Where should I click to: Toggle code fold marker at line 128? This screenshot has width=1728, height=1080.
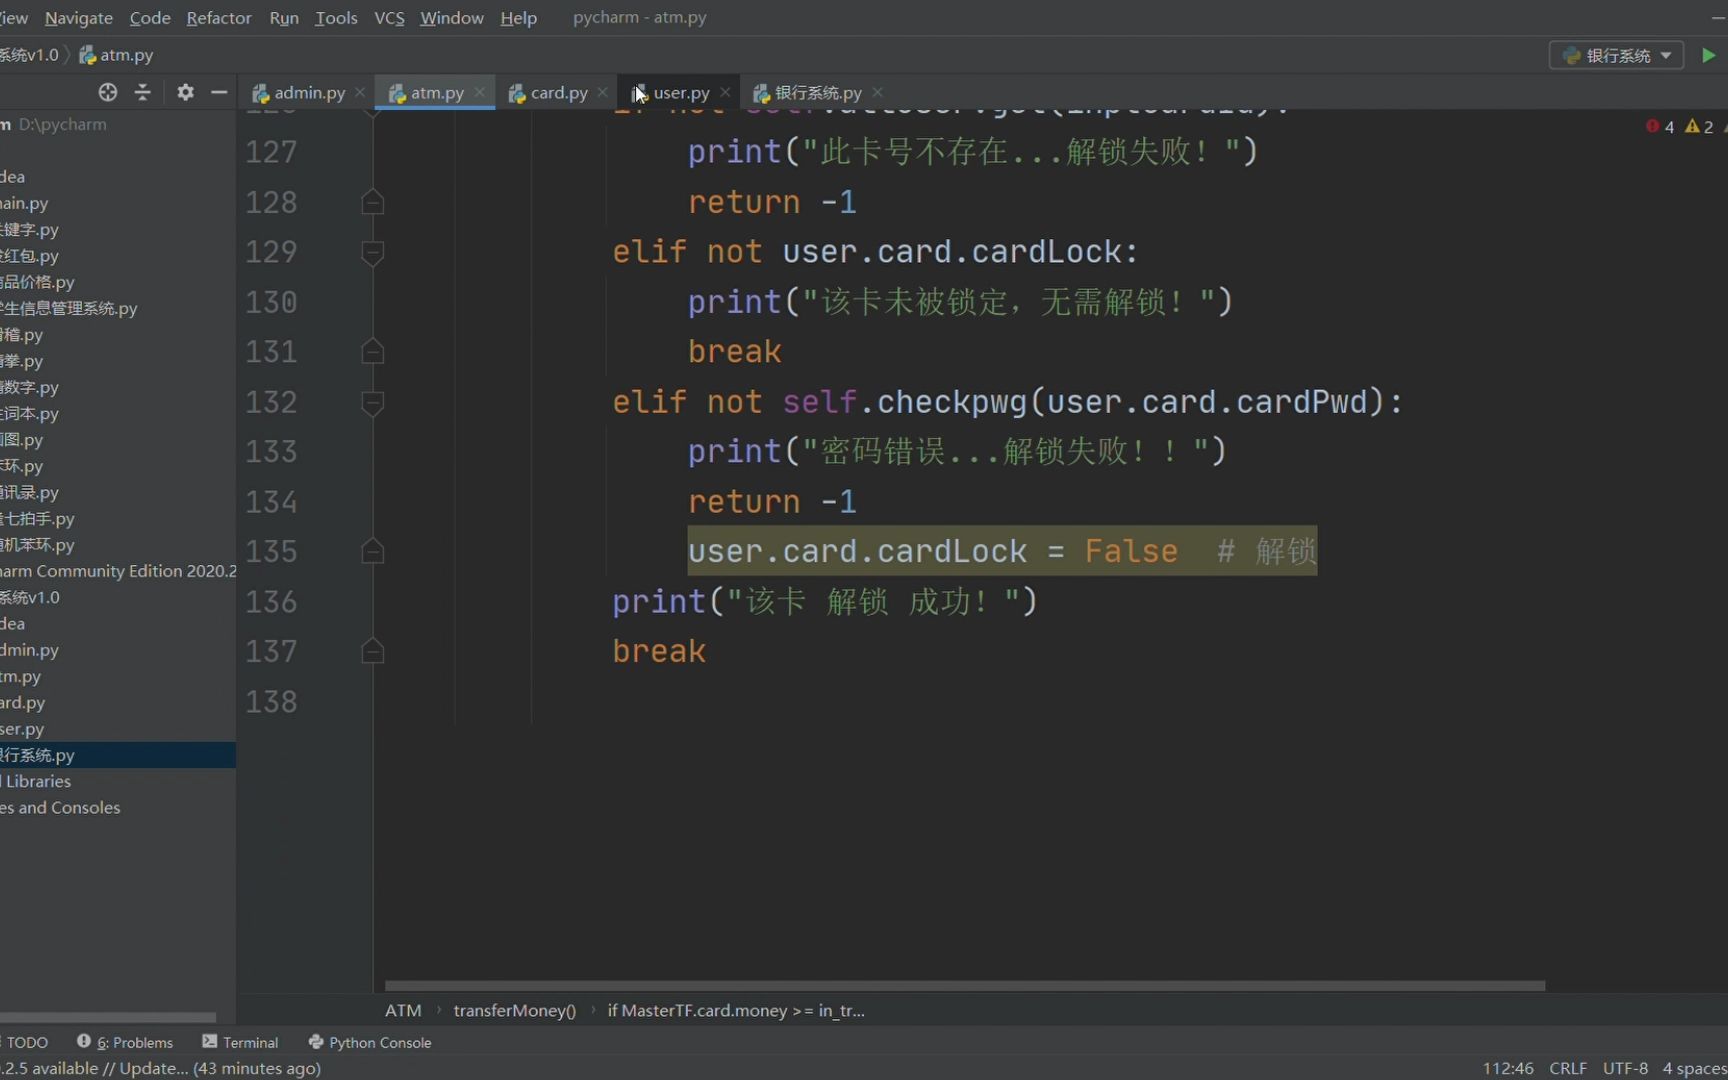tap(373, 202)
